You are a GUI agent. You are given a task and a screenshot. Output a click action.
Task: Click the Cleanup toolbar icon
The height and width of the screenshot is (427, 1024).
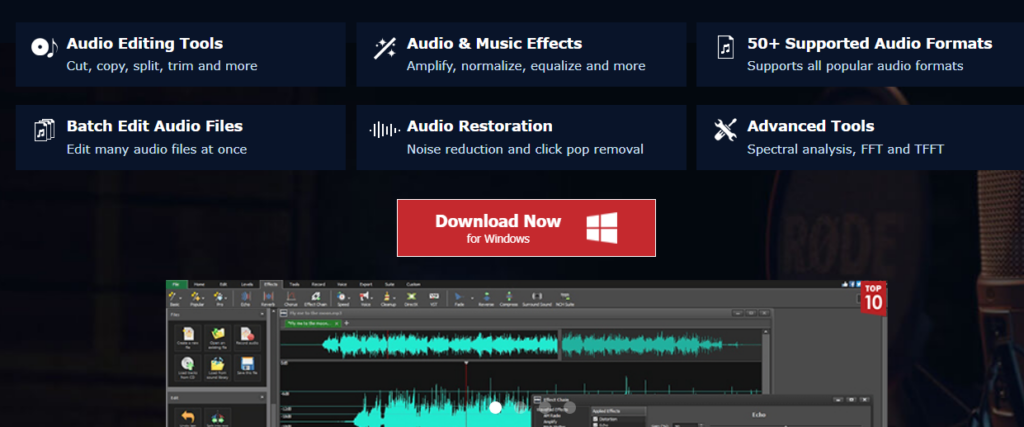[x=387, y=296]
